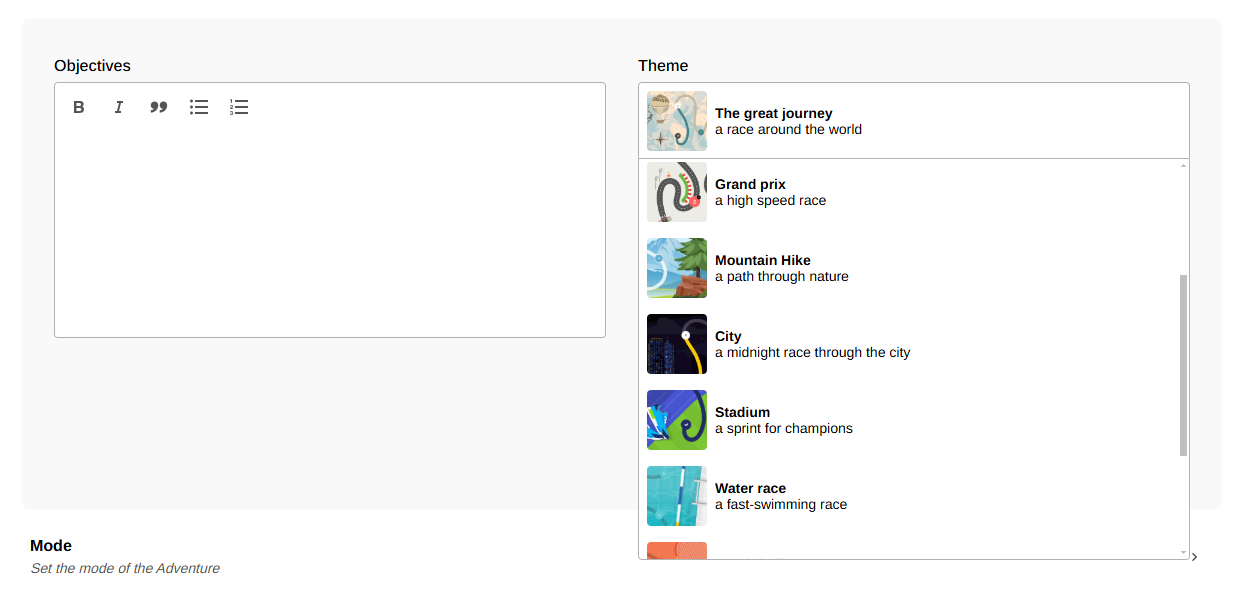Insert a blockquote in Objectives editor
1236x601 pixels.
click(x=158, y=107)
